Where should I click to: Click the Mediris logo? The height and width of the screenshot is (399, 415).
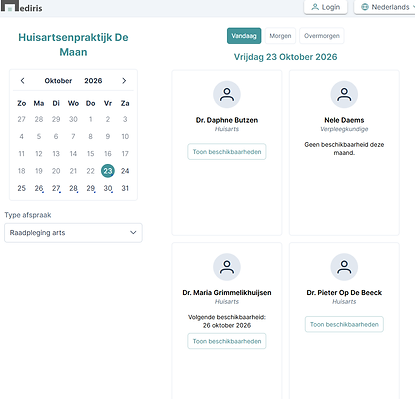[x=22, y=6]
